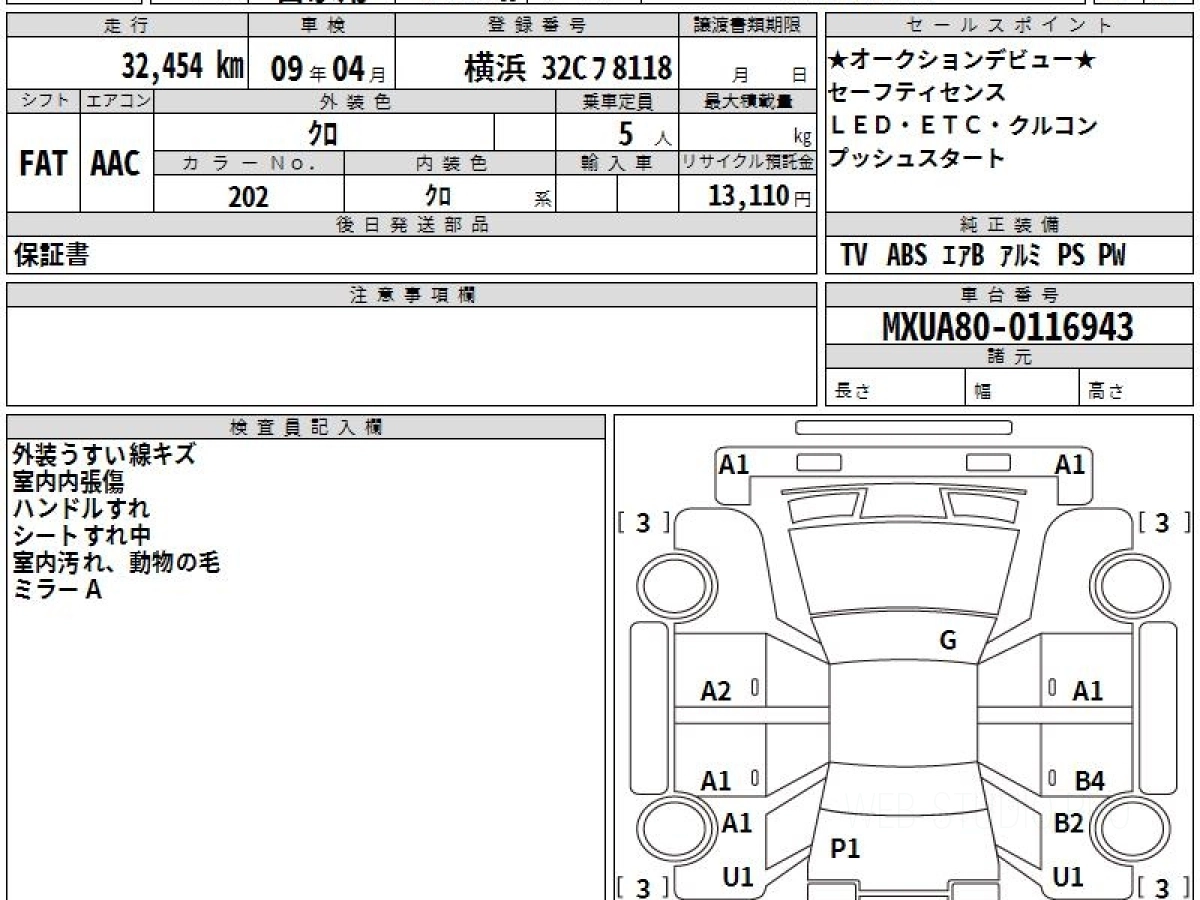Select the LED・ETC・クルコン line
1200x900 pixels.
(962, 126)
